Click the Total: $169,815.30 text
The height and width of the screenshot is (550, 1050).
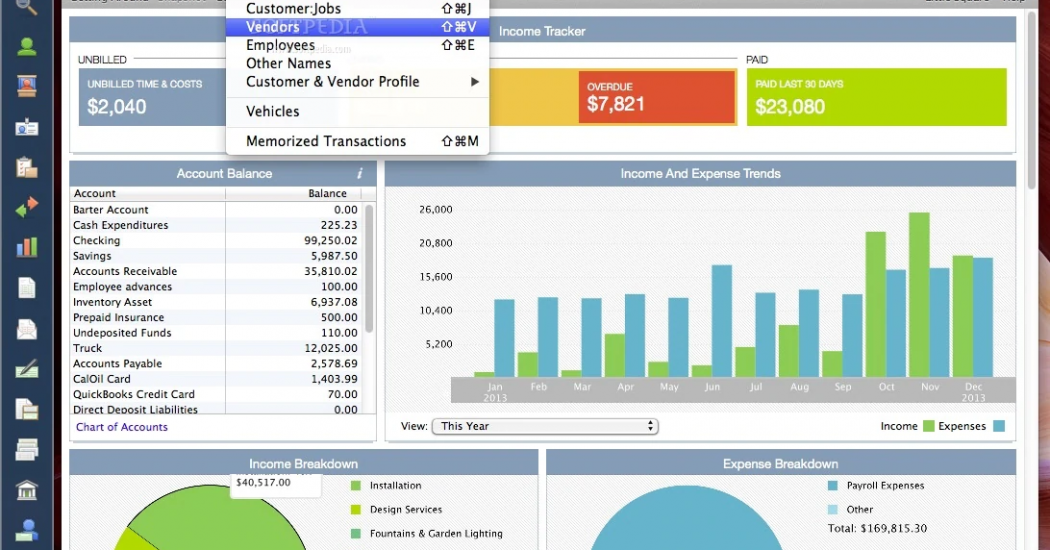click(x=877, y=529)
